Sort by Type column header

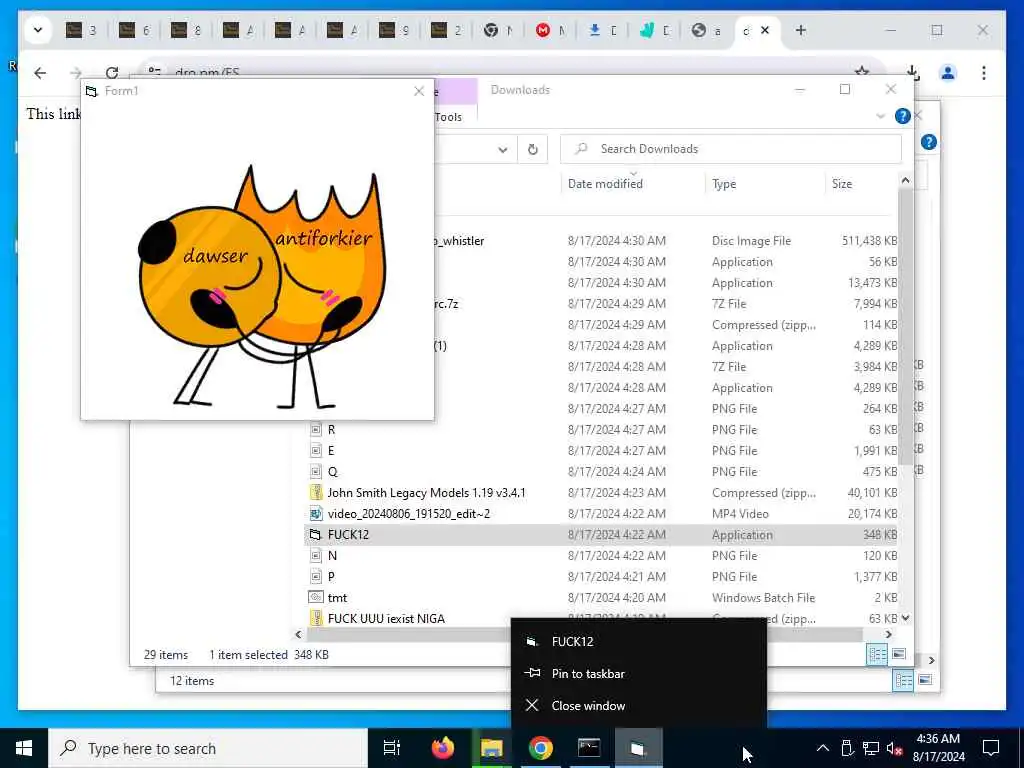pyautogui.click(x=724, y=184)
